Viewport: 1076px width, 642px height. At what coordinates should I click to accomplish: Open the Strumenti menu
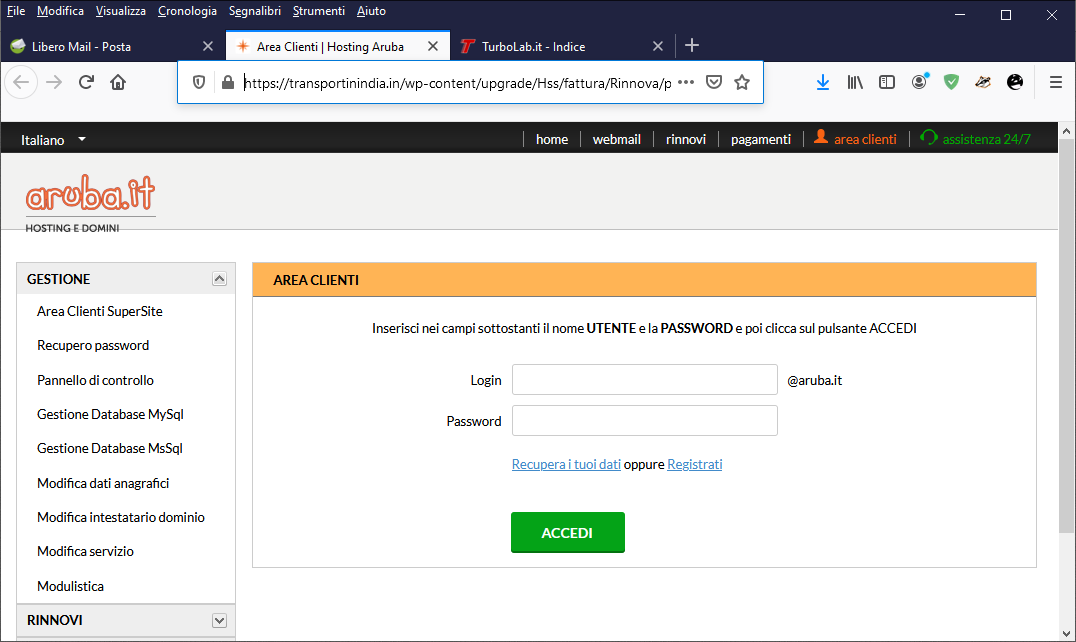point(318,11)
